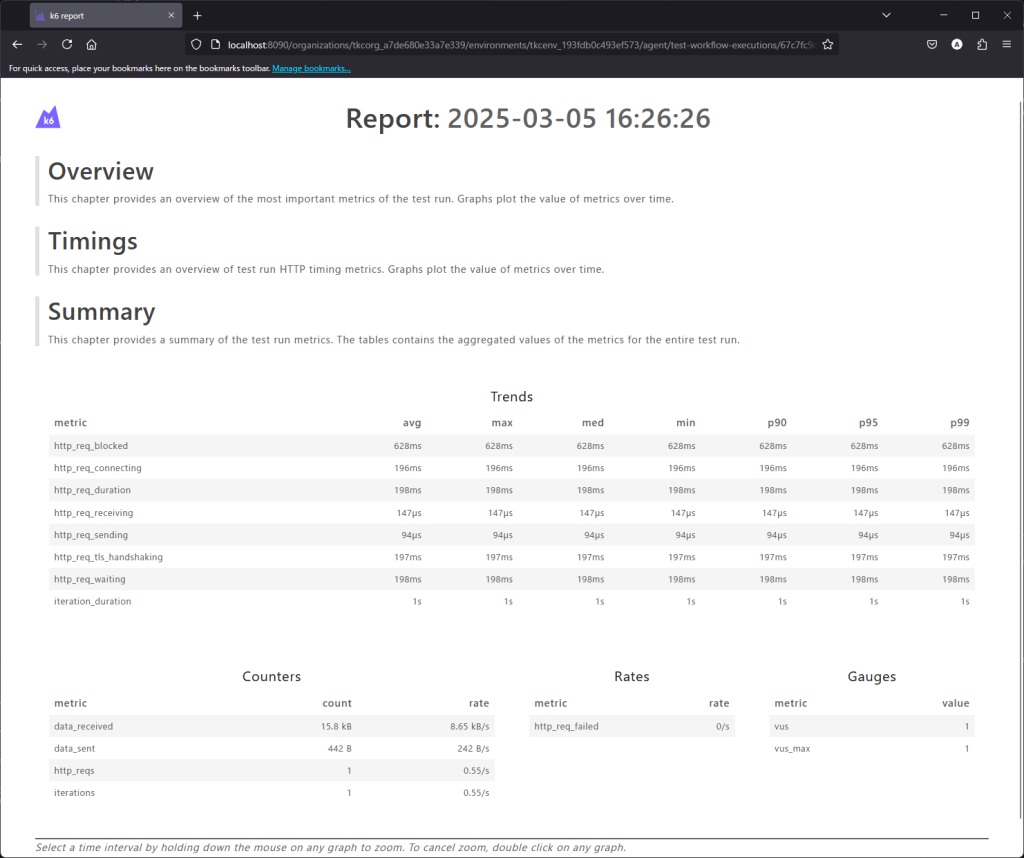Click the page's vertical scrollbar

[x=1019, y=400]
